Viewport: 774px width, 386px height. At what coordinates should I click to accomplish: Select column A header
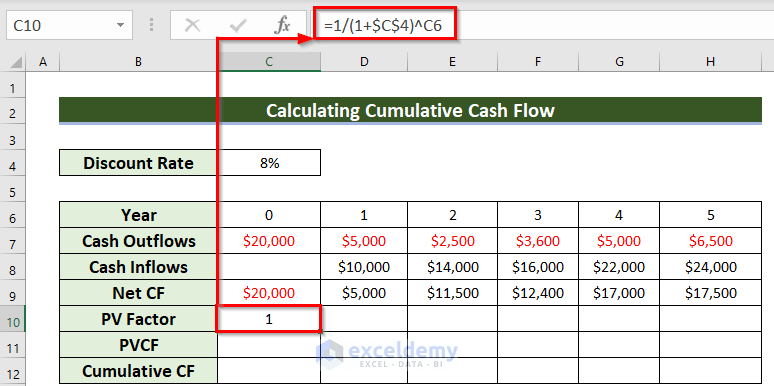(42, 62)
